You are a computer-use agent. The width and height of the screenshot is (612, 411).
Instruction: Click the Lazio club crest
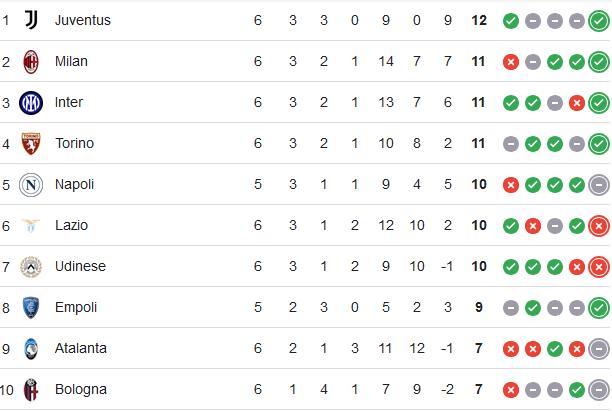tap(31, 226)
